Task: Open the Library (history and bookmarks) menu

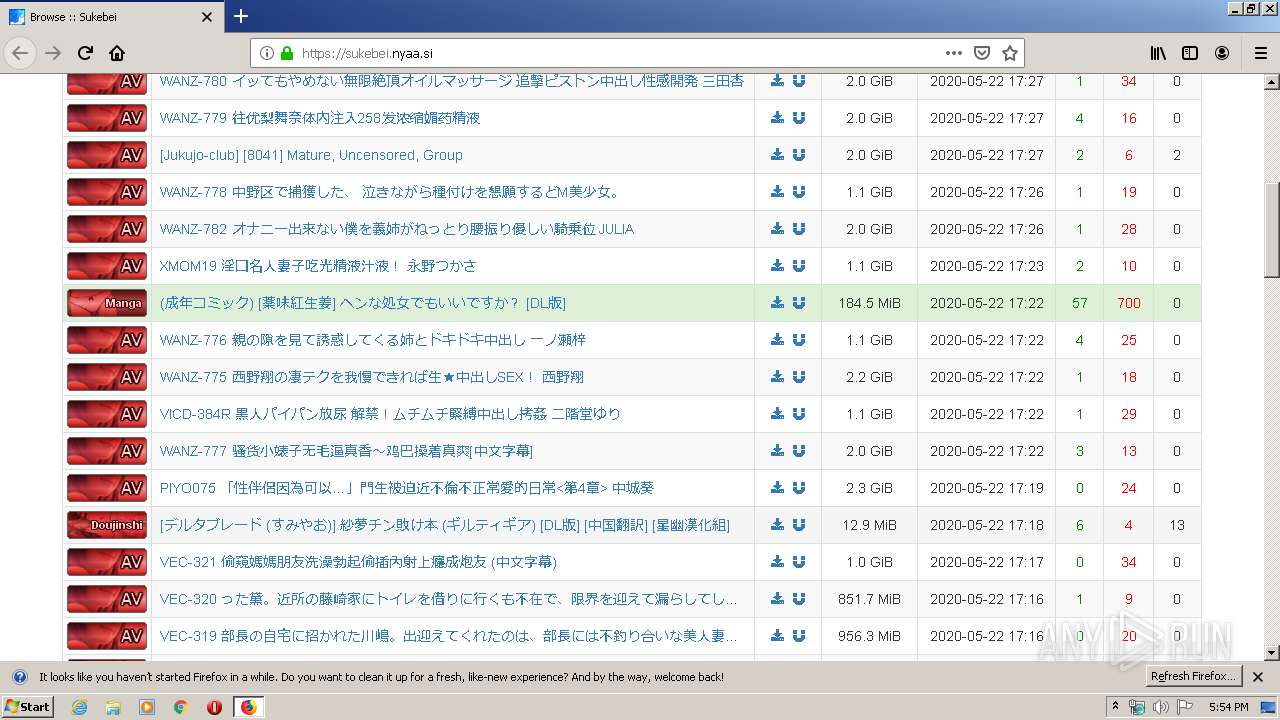Action: [x=1158, y=53]
